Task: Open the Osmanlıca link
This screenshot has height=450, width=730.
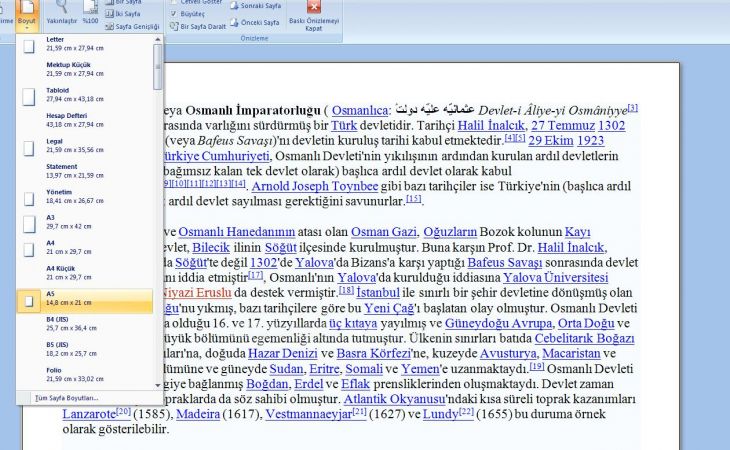Action: [x=359, y=110]
